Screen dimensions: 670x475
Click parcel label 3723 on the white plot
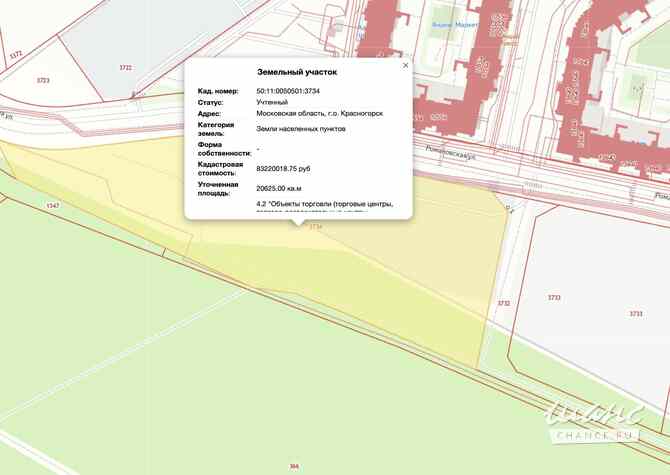43,80
